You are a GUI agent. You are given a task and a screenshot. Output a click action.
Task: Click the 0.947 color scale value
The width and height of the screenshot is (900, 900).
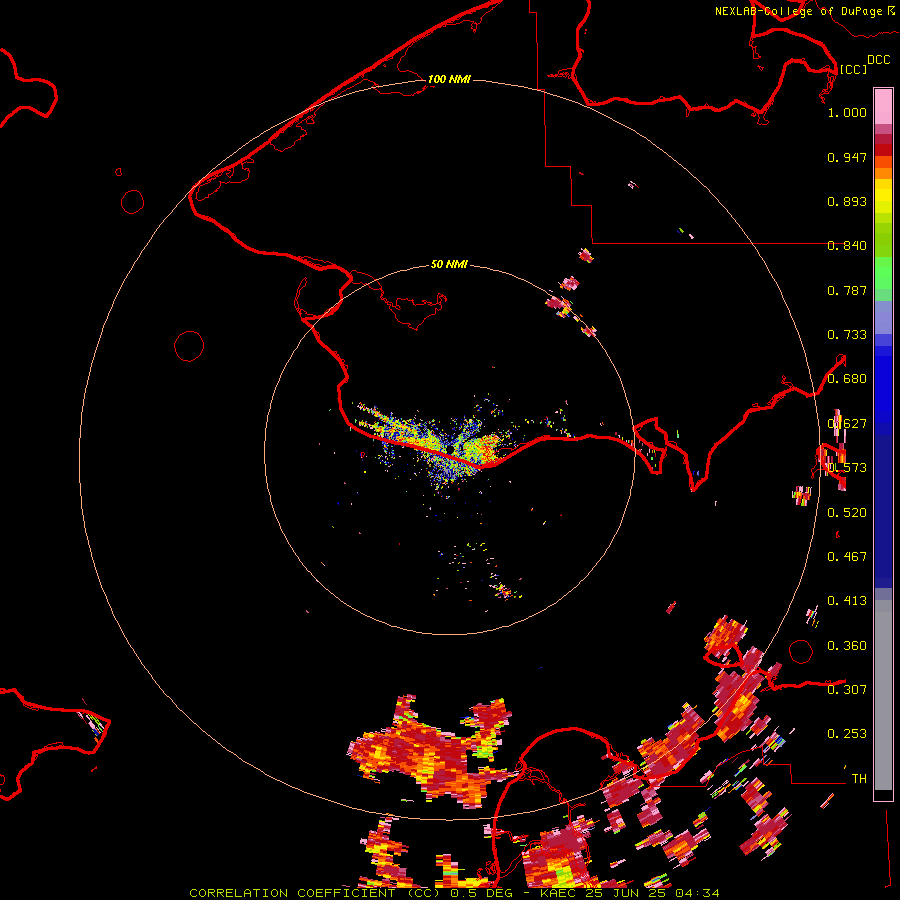(847, 157)
